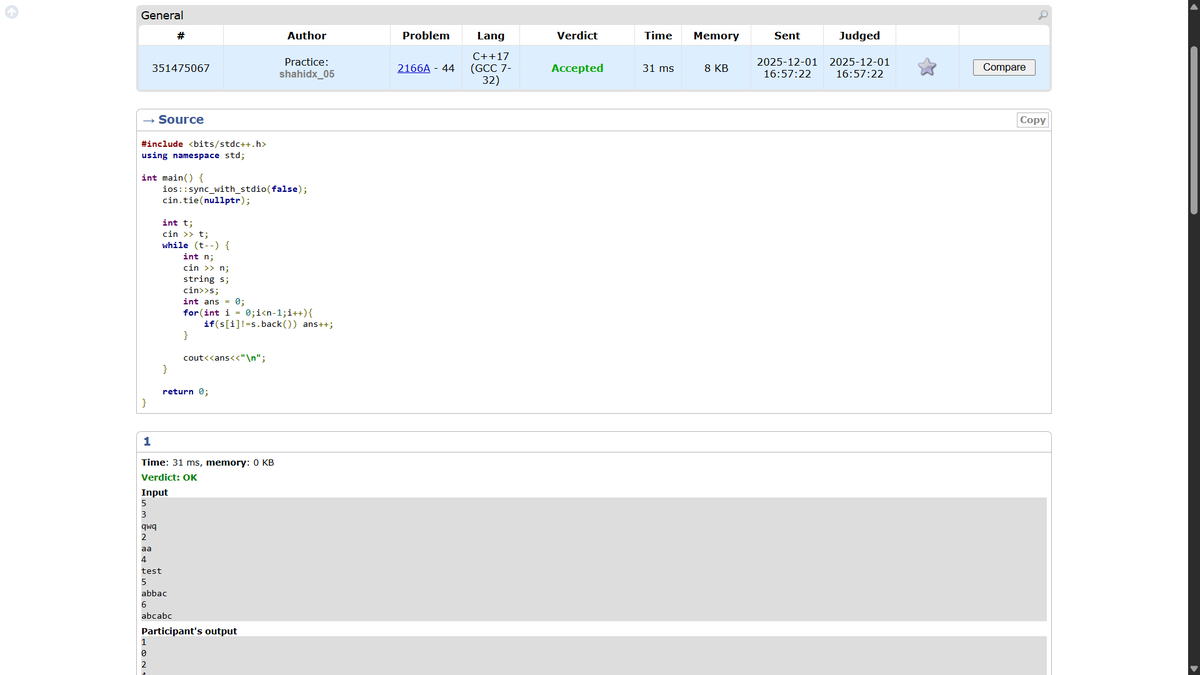Click the 'Verdict: OK' text in test 1

[x=169, y=477]
